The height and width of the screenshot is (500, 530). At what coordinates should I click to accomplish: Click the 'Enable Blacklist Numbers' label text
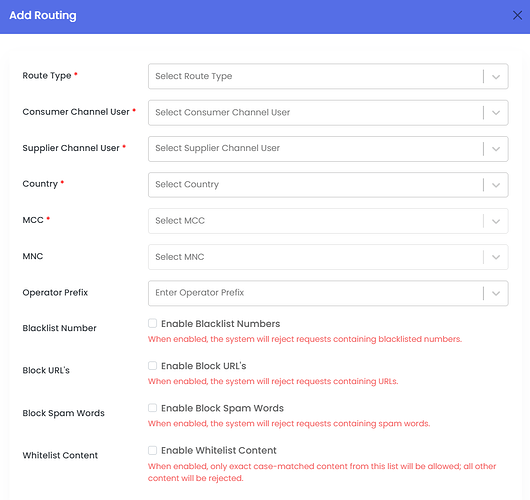click(220, 324)
